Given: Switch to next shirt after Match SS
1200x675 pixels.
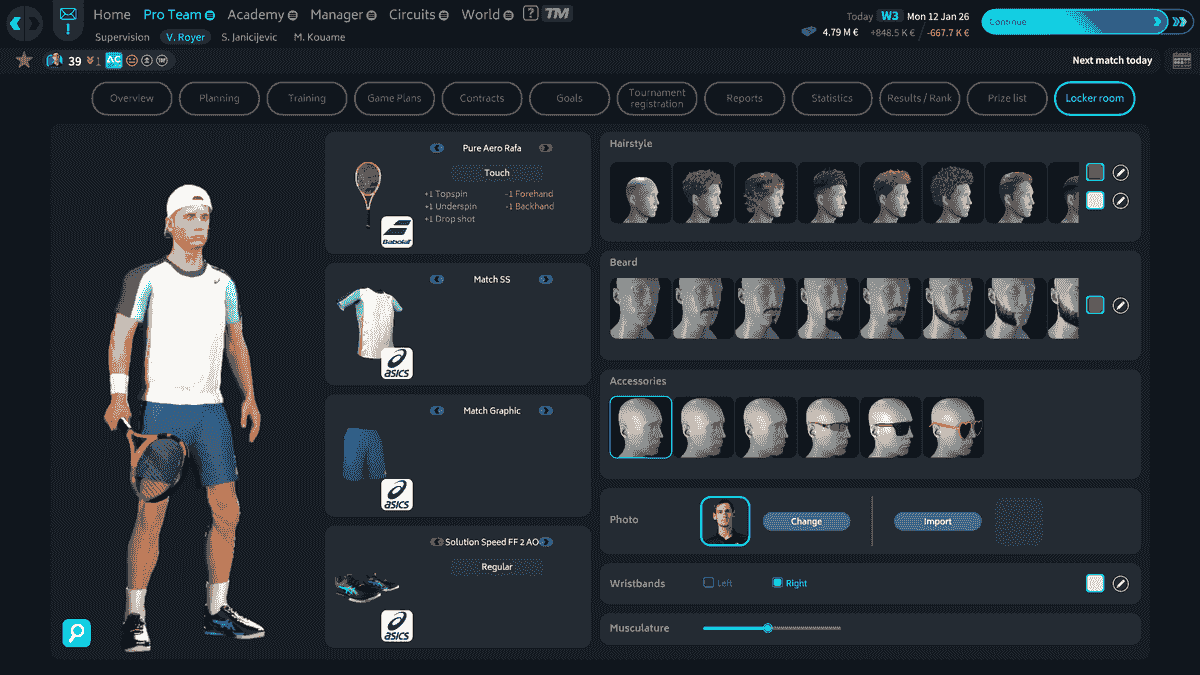Looking at the screenshot, I should point(545,279).
